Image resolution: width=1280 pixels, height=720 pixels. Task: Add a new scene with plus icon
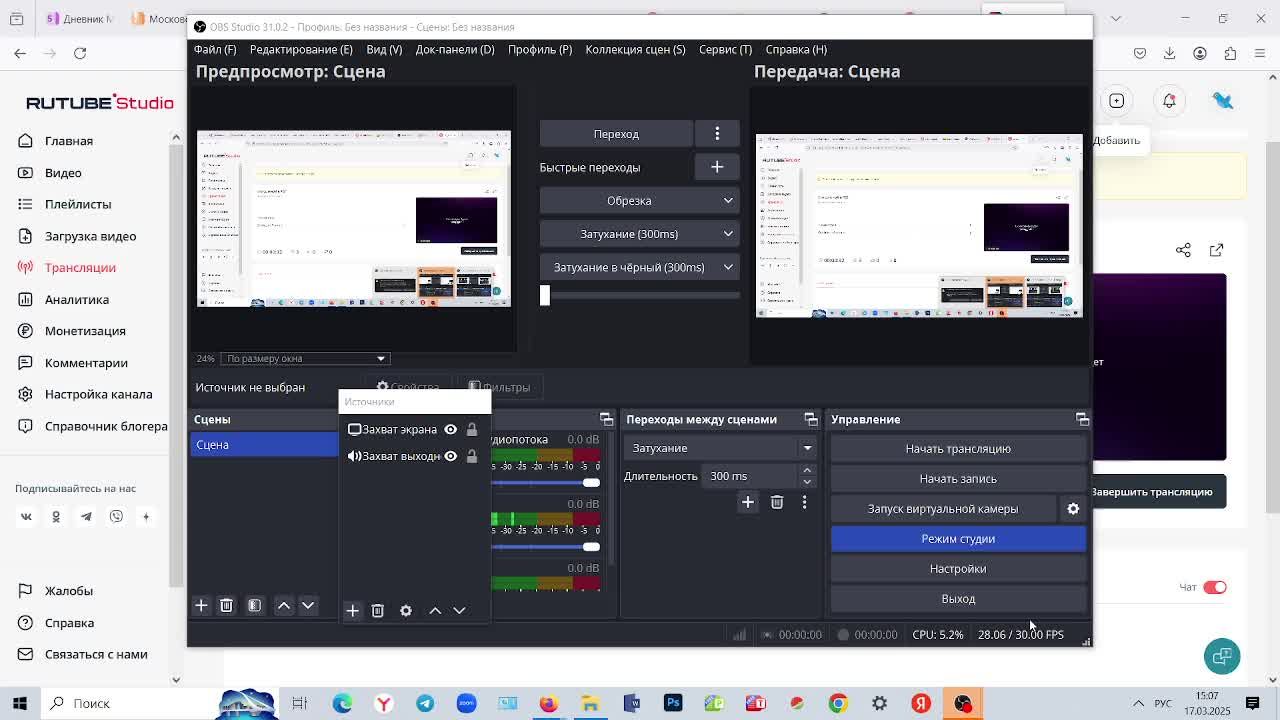(201, 605)
